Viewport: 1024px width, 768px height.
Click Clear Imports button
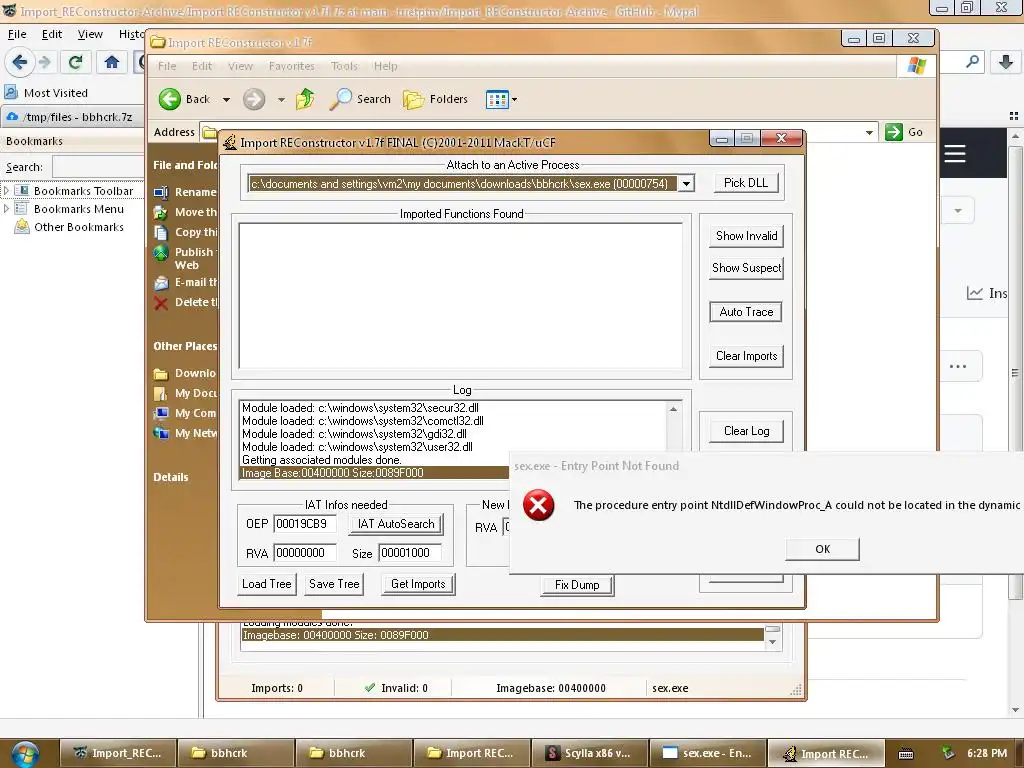[746, 356]
